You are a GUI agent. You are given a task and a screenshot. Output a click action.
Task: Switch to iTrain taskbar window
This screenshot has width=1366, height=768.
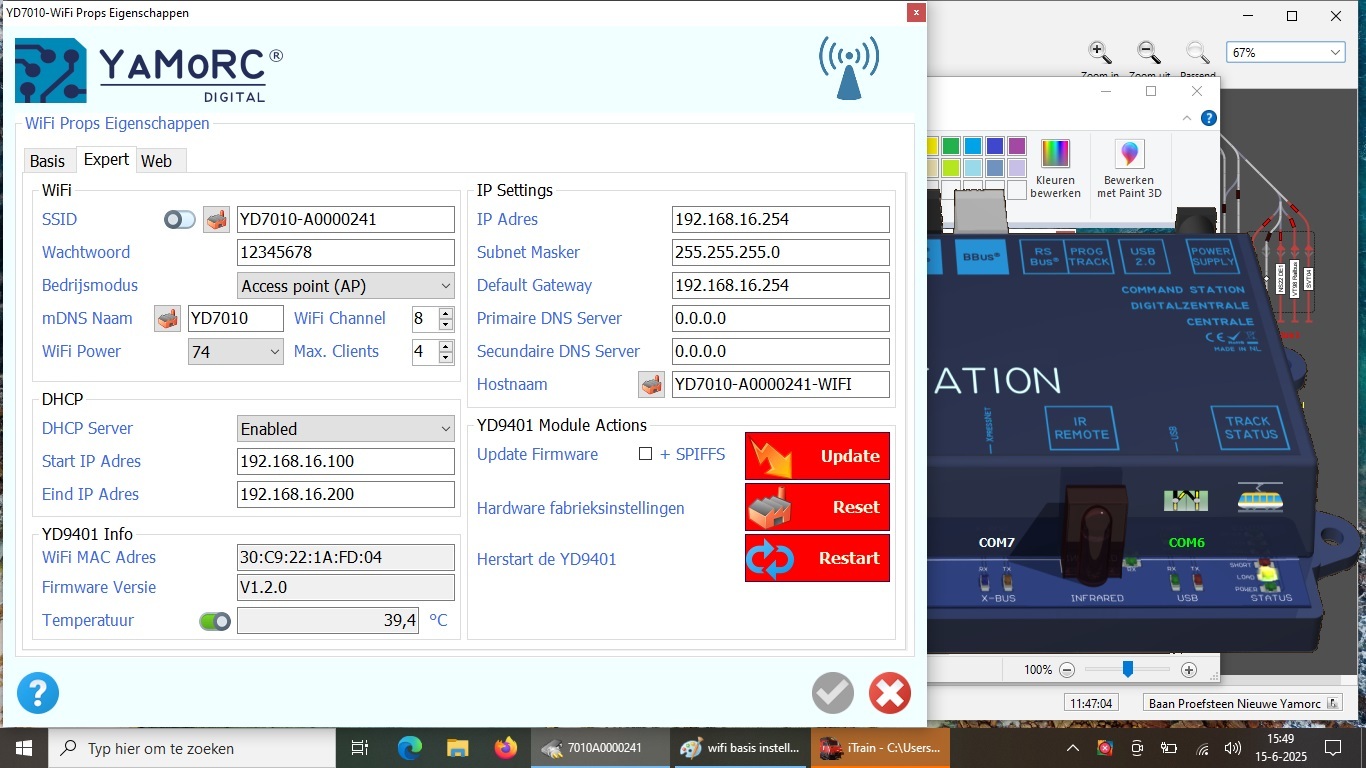[x=880, y=748]
